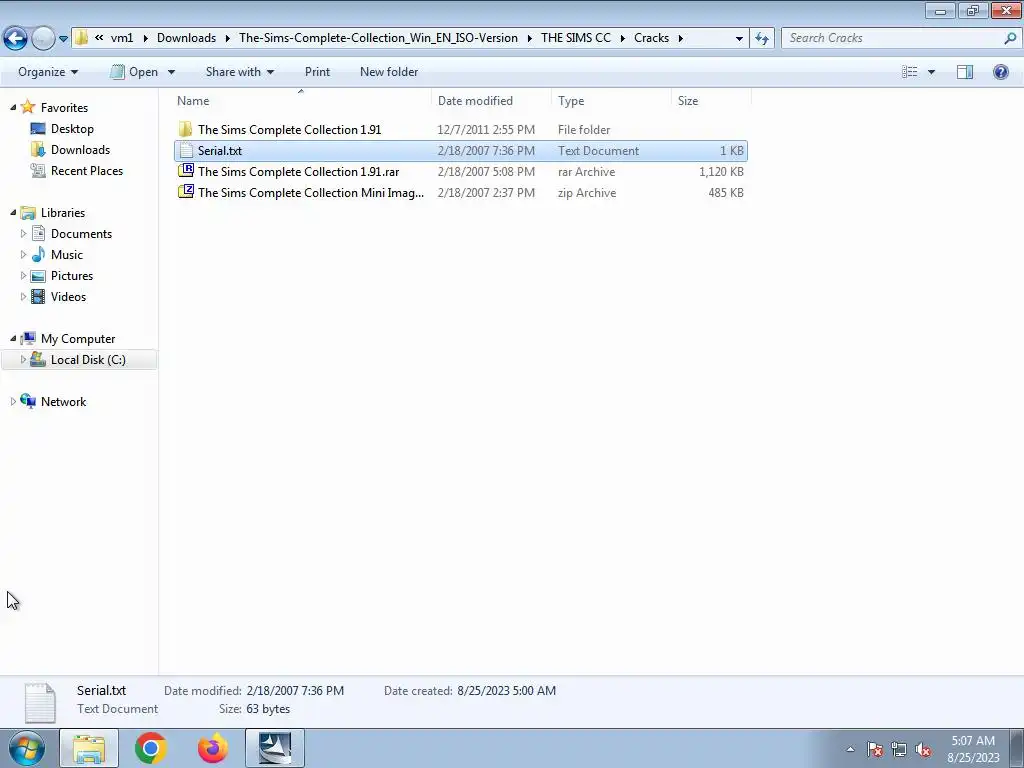Expand the arrow after vm1 breadcrumb
The width and height of the screenshot is (1024, 768).
click(145, 38)
